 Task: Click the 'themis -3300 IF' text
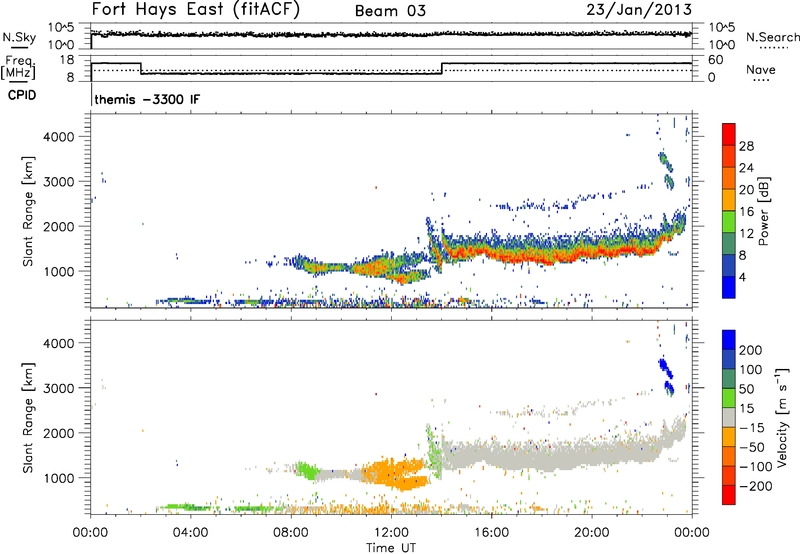(147, 99)
